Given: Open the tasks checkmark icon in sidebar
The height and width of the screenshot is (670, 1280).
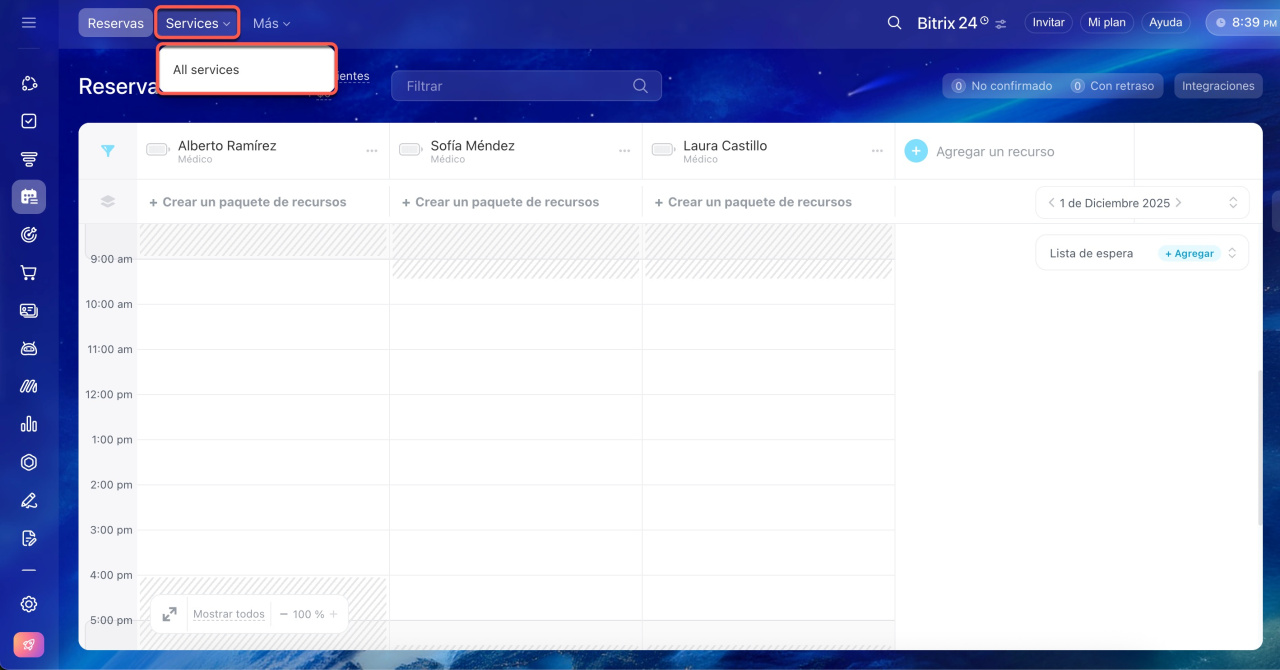Looking at the screenshot, I should (x=28, y=121).
